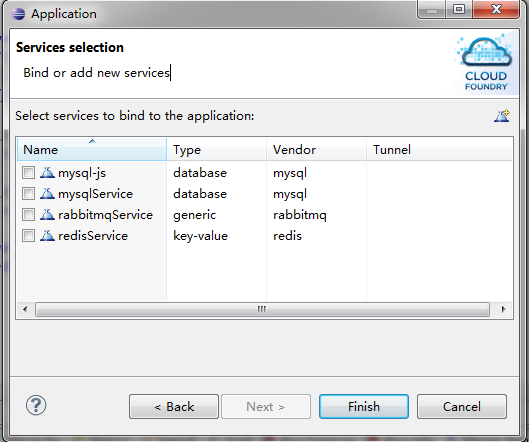Sort by the Name column header
This screenshot has height=442, width=529.
point(92,149)
